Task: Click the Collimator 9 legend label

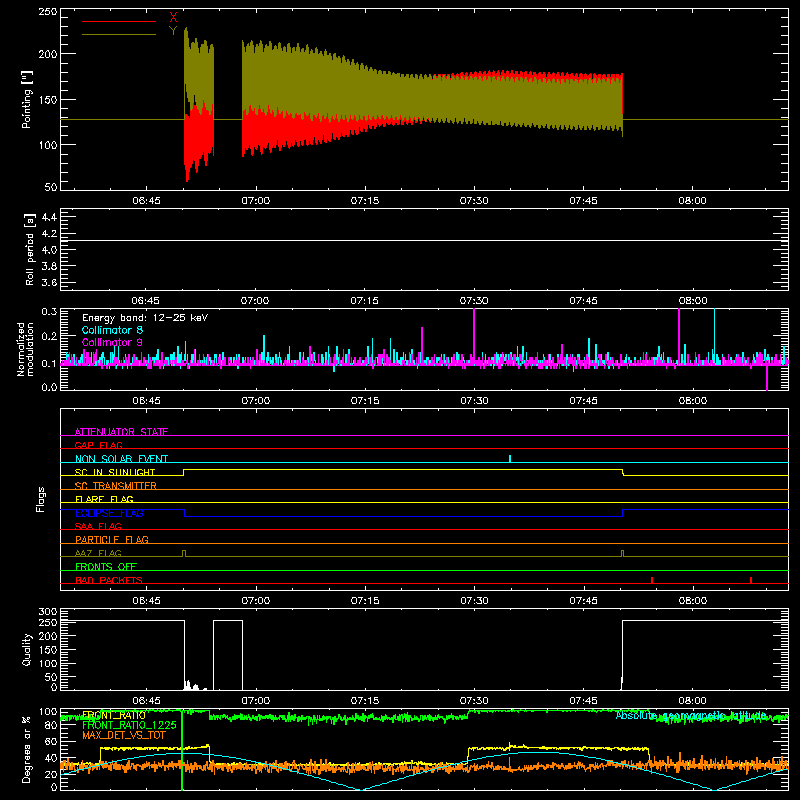Action: point(112,342)
